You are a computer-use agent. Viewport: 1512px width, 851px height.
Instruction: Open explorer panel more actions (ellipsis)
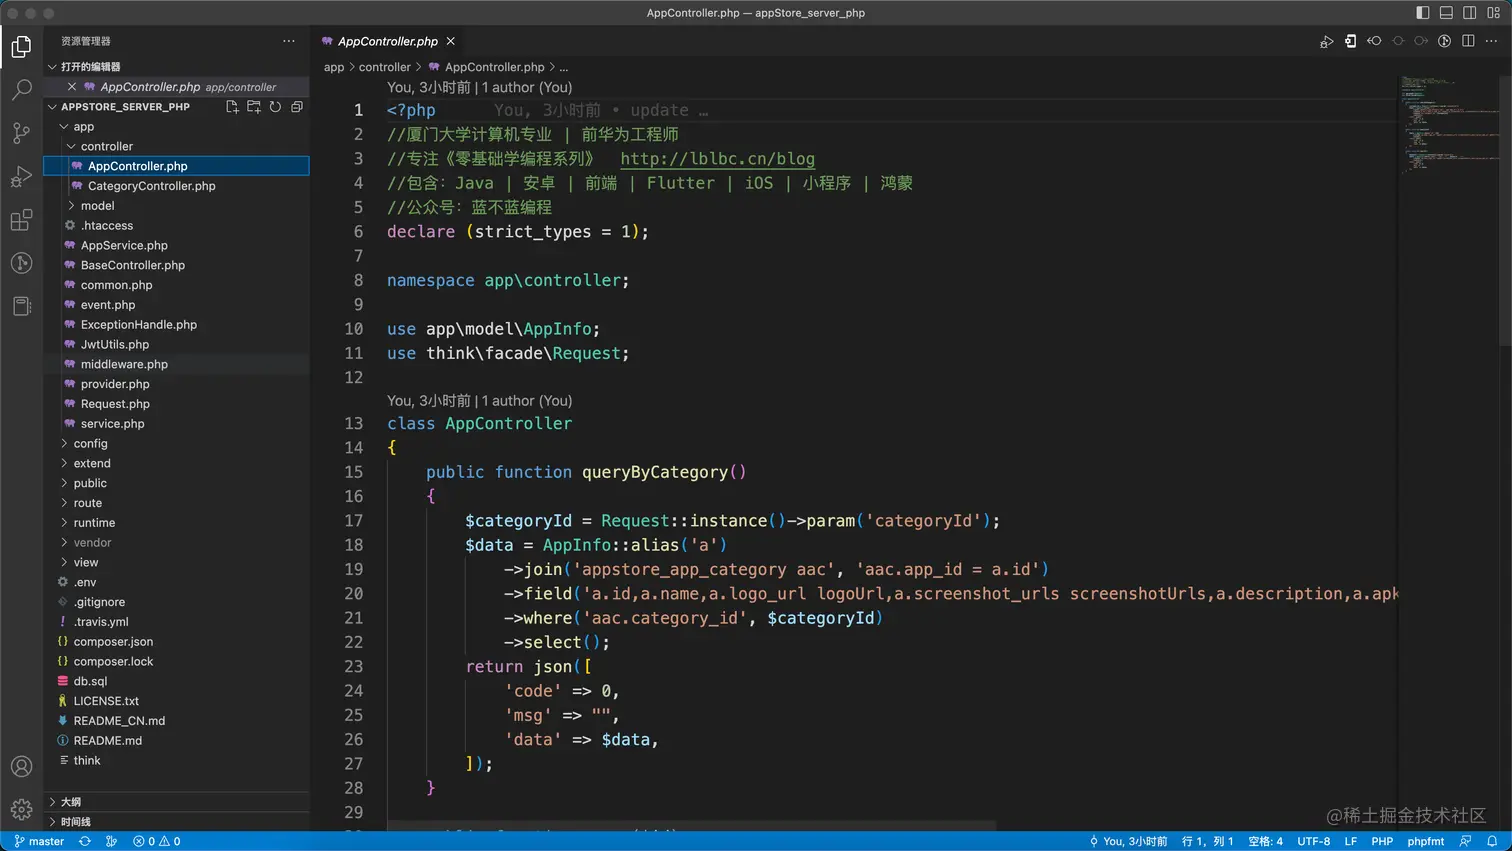click(x=289, y=41)
